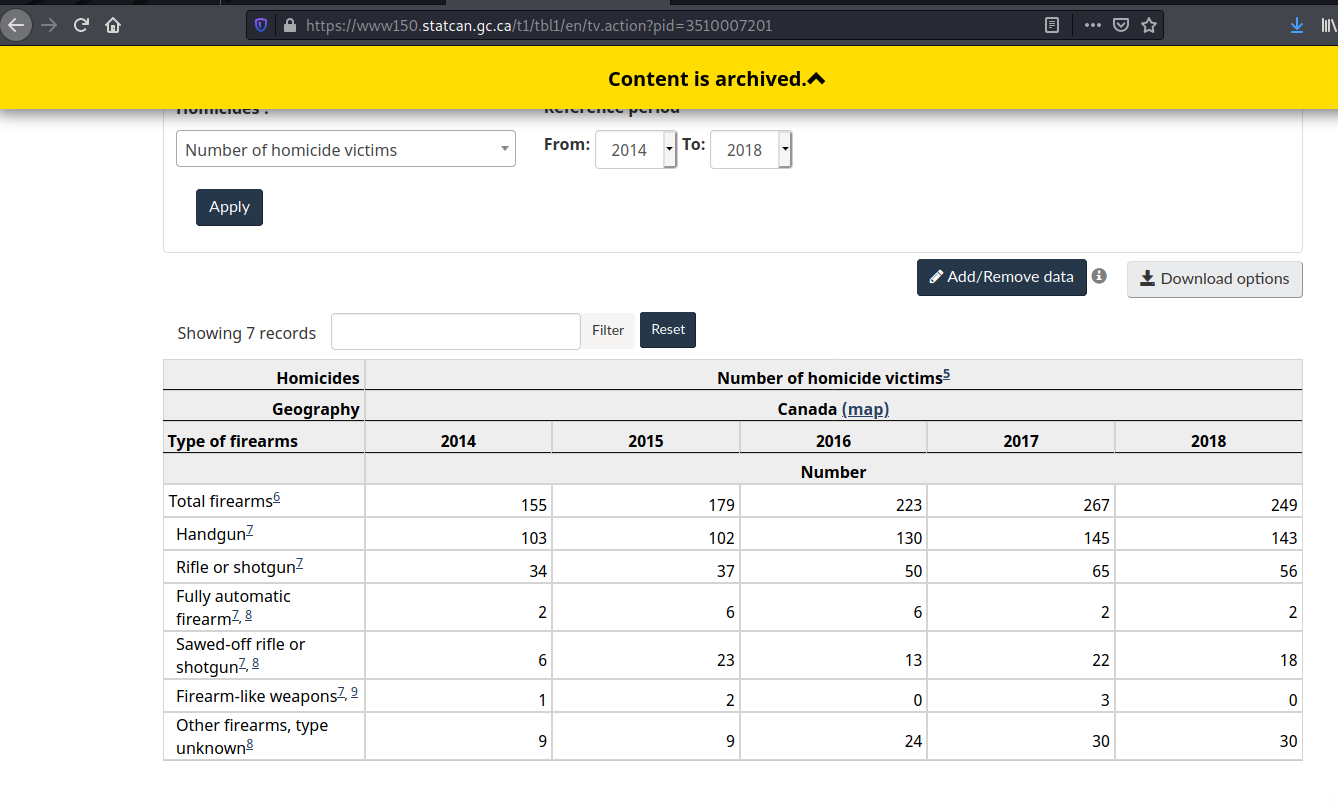Open the Canada (map) link
The image size is (1338, 805).
(x=865, y=409)
